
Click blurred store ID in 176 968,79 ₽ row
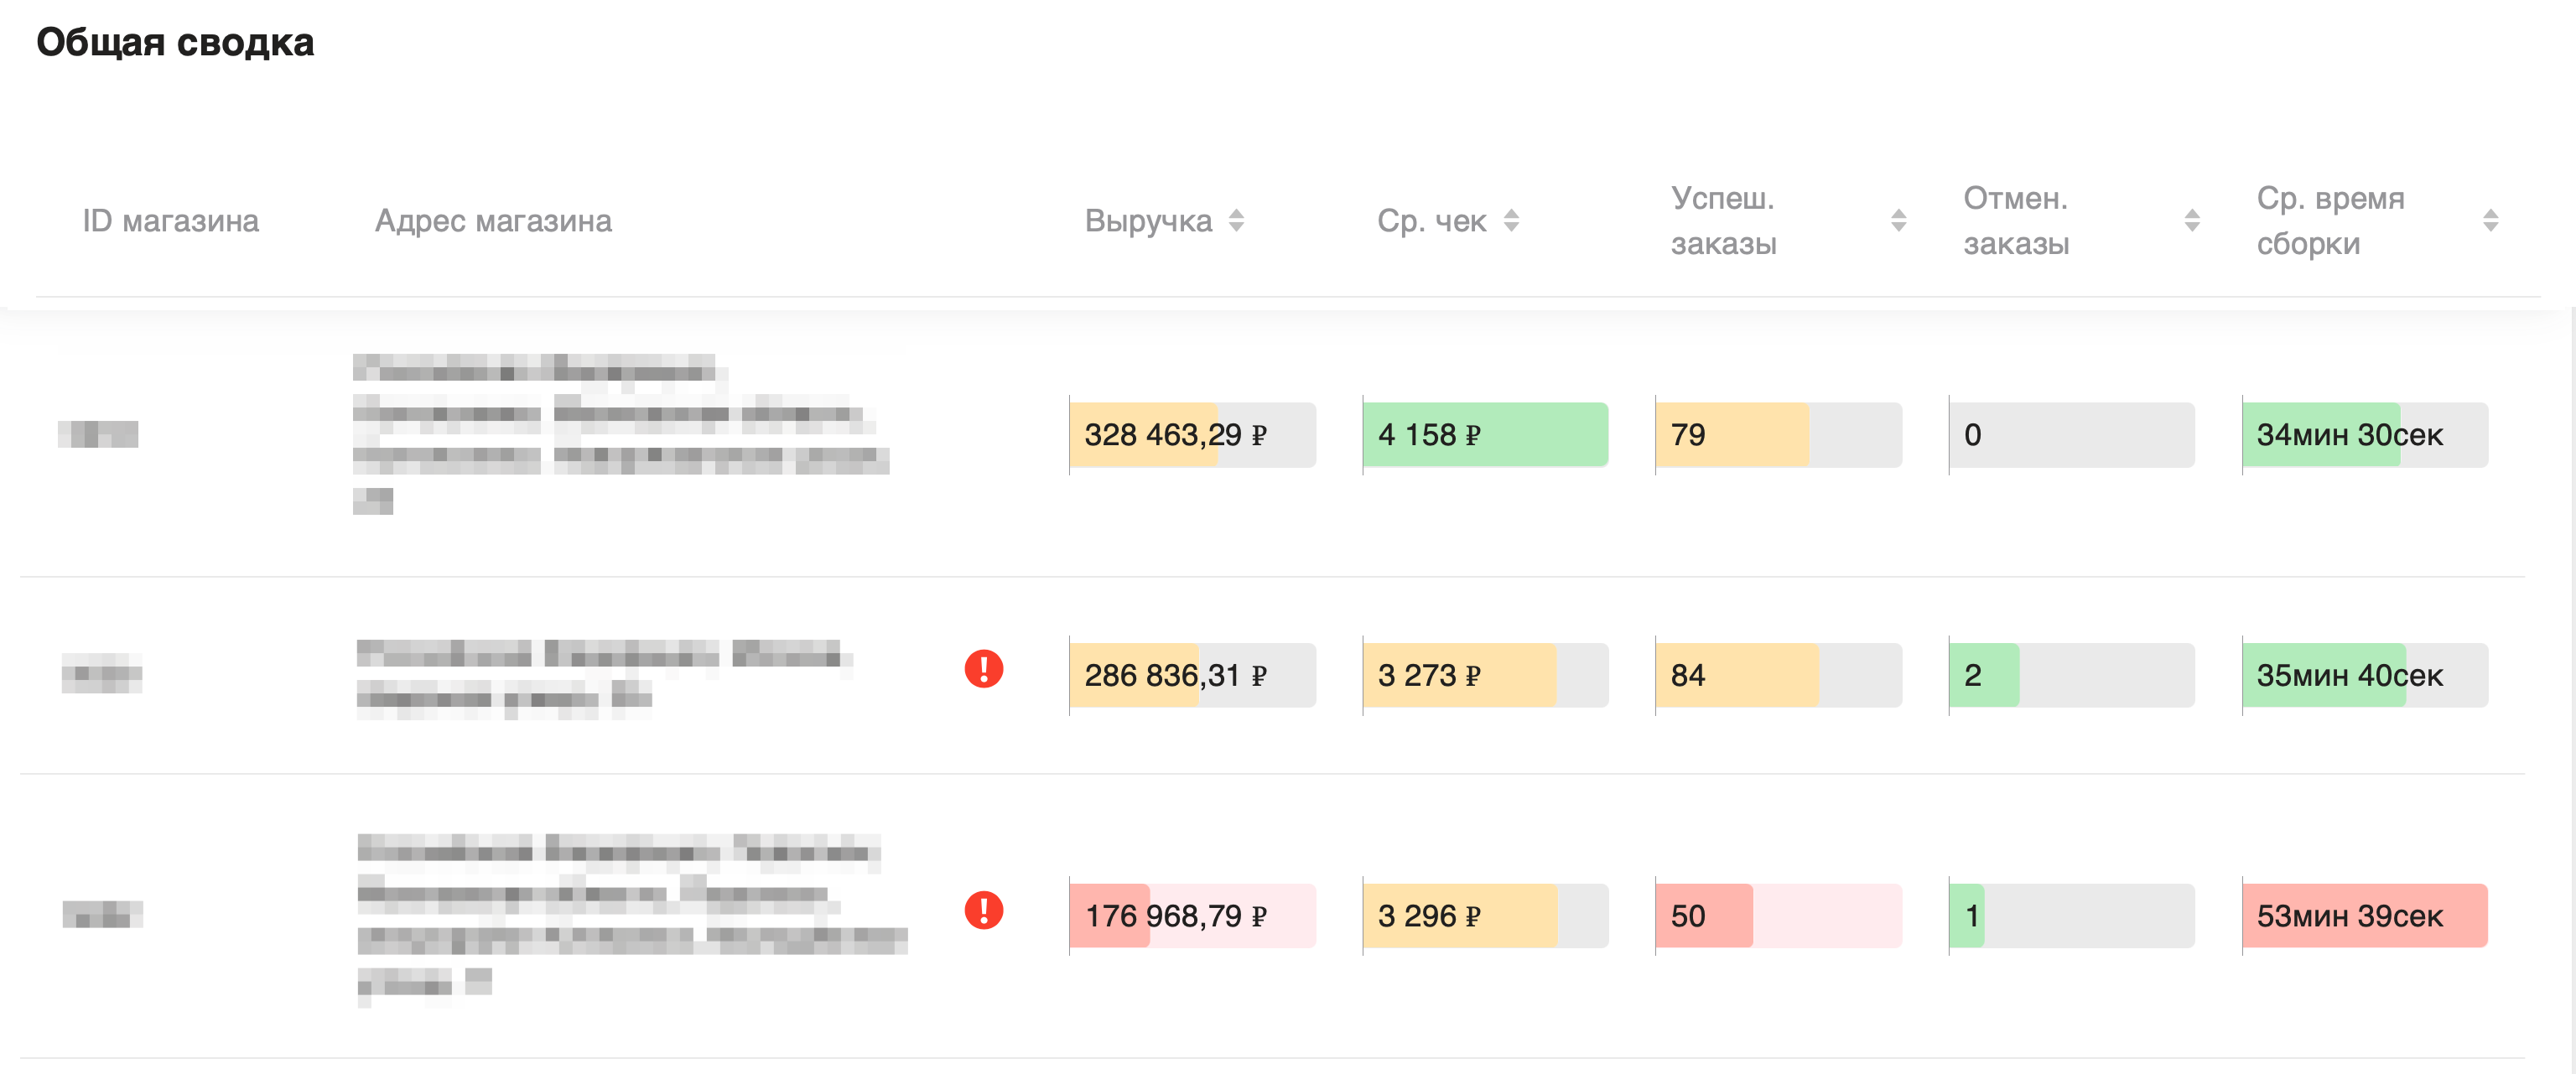click(x=102, y=914)
